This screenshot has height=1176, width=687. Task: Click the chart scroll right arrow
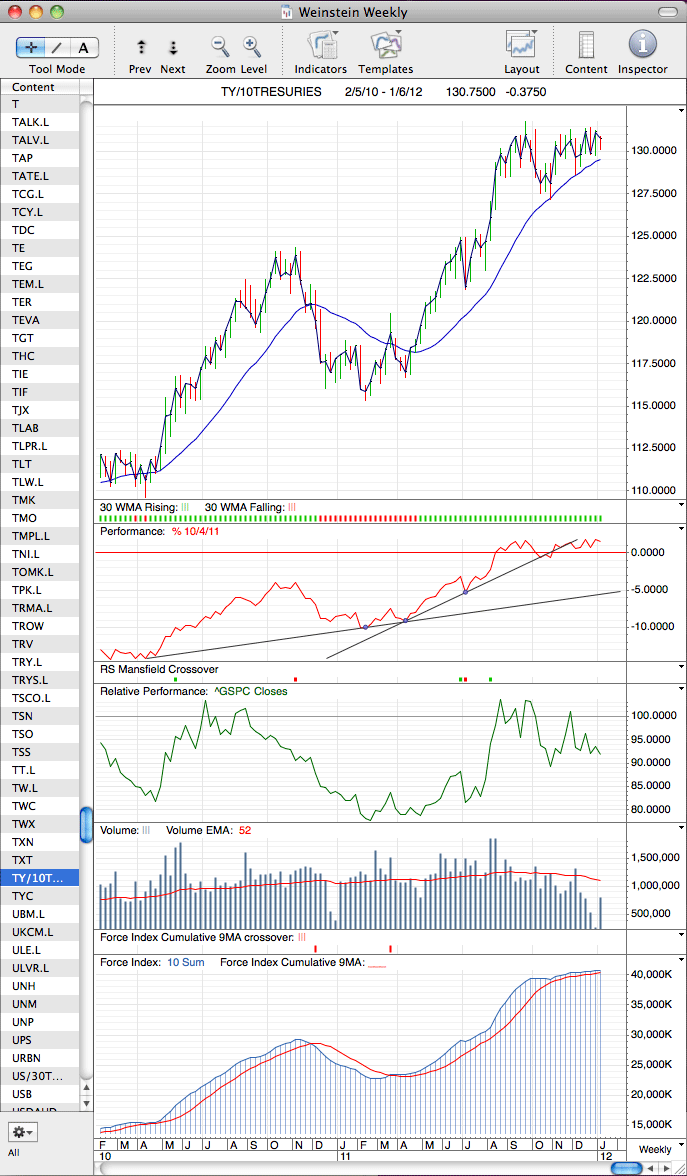(666, 1168)
